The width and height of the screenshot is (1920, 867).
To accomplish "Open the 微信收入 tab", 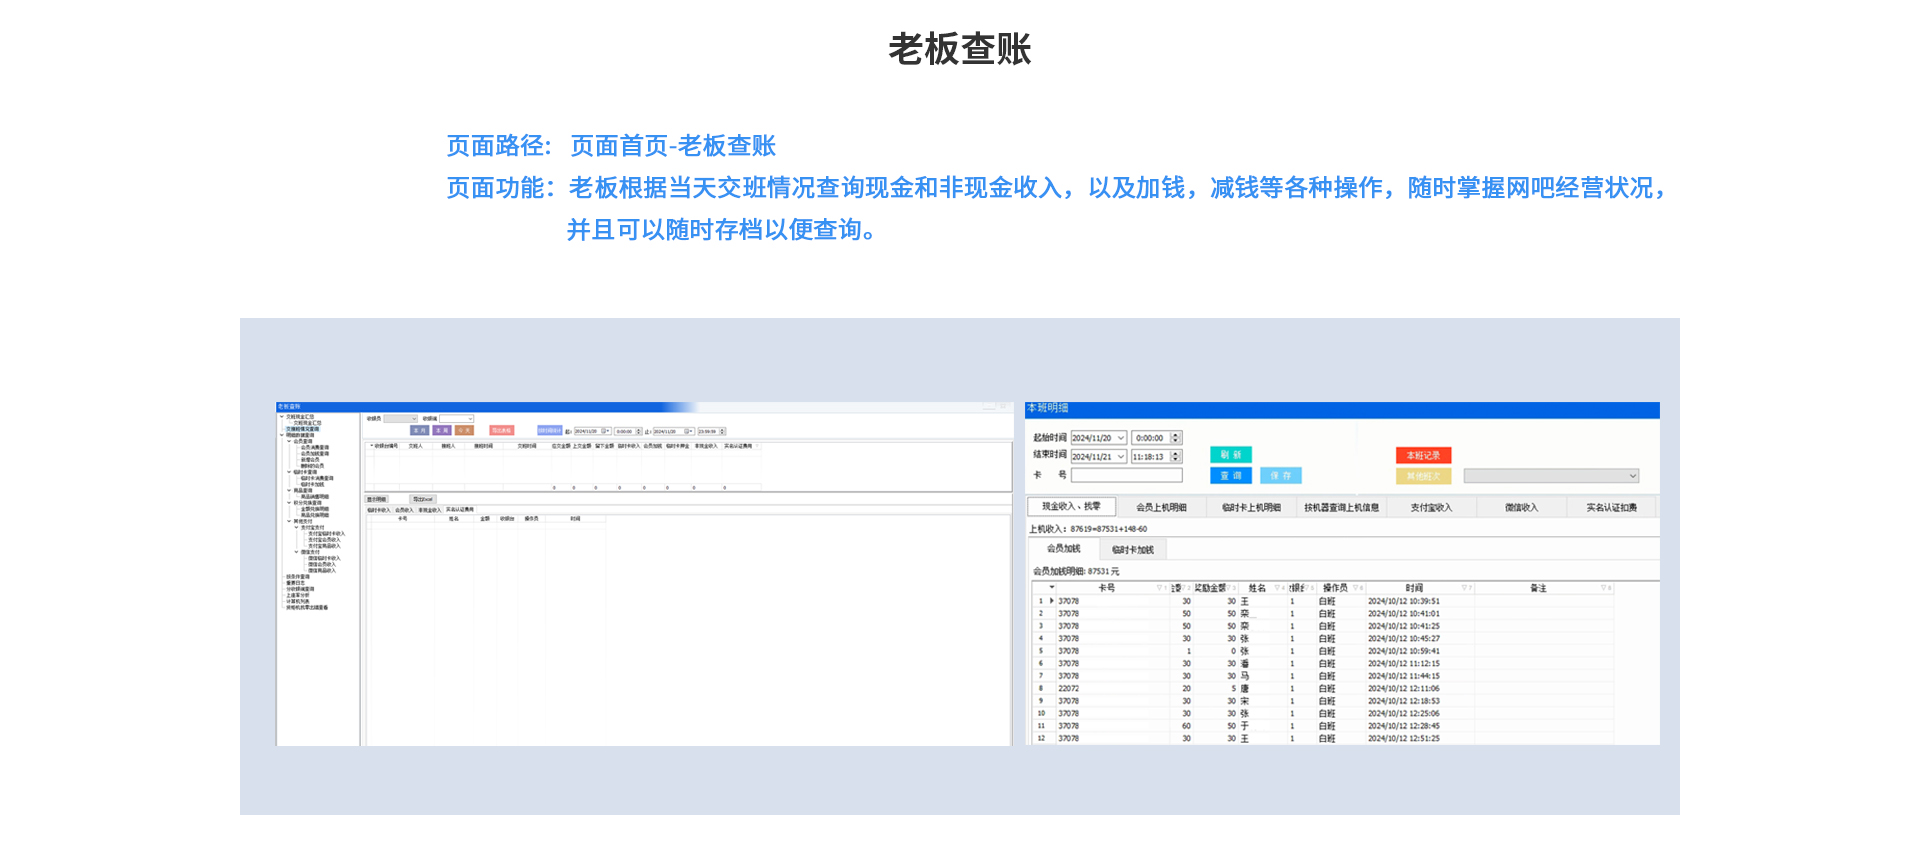I will 1521,507.
